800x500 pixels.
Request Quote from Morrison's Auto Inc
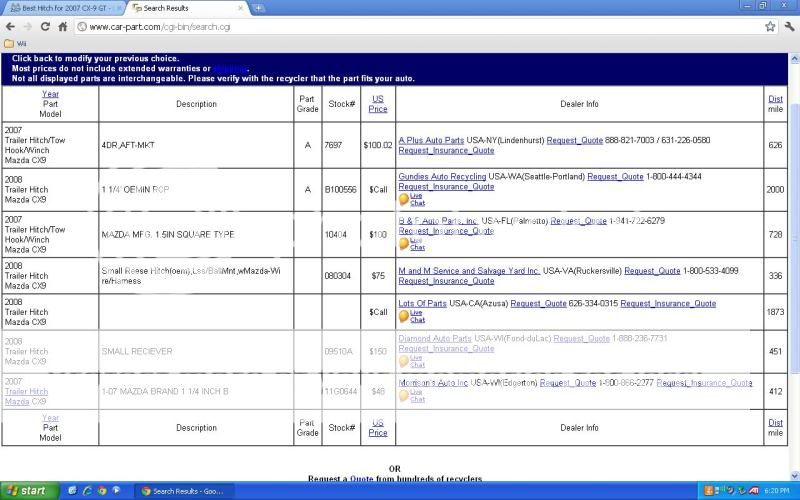(x=568, y=383)
